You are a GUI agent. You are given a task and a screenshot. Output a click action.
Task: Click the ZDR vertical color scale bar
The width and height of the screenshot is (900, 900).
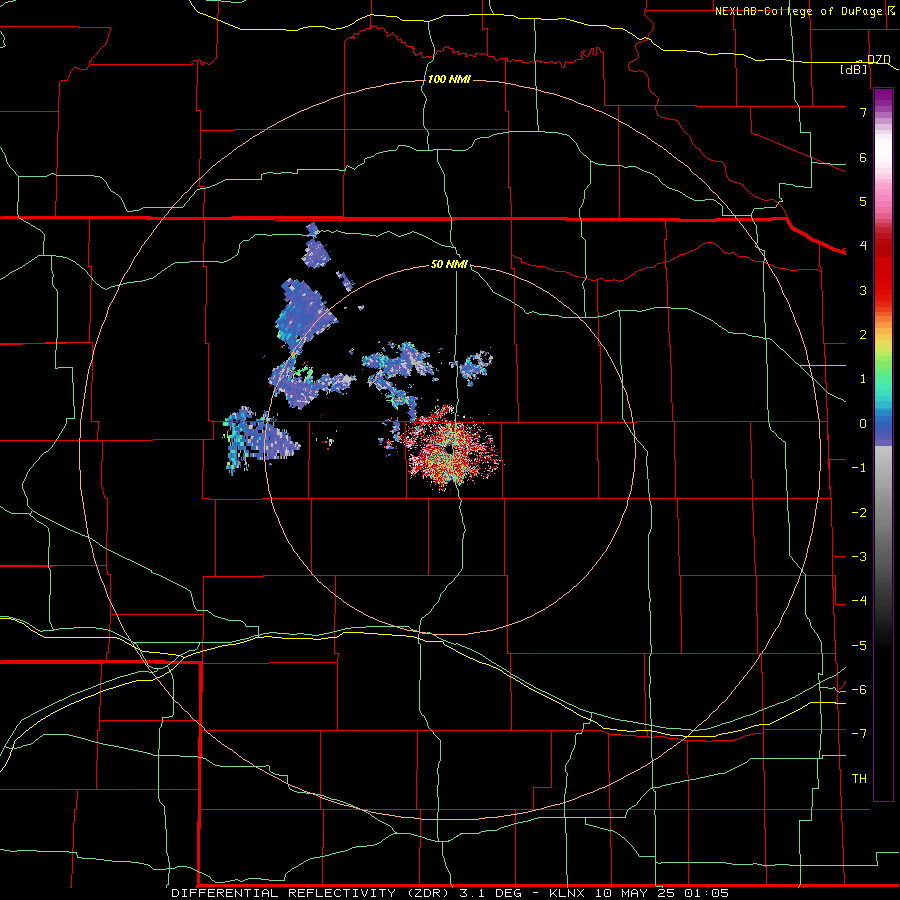tap(883, 444)
